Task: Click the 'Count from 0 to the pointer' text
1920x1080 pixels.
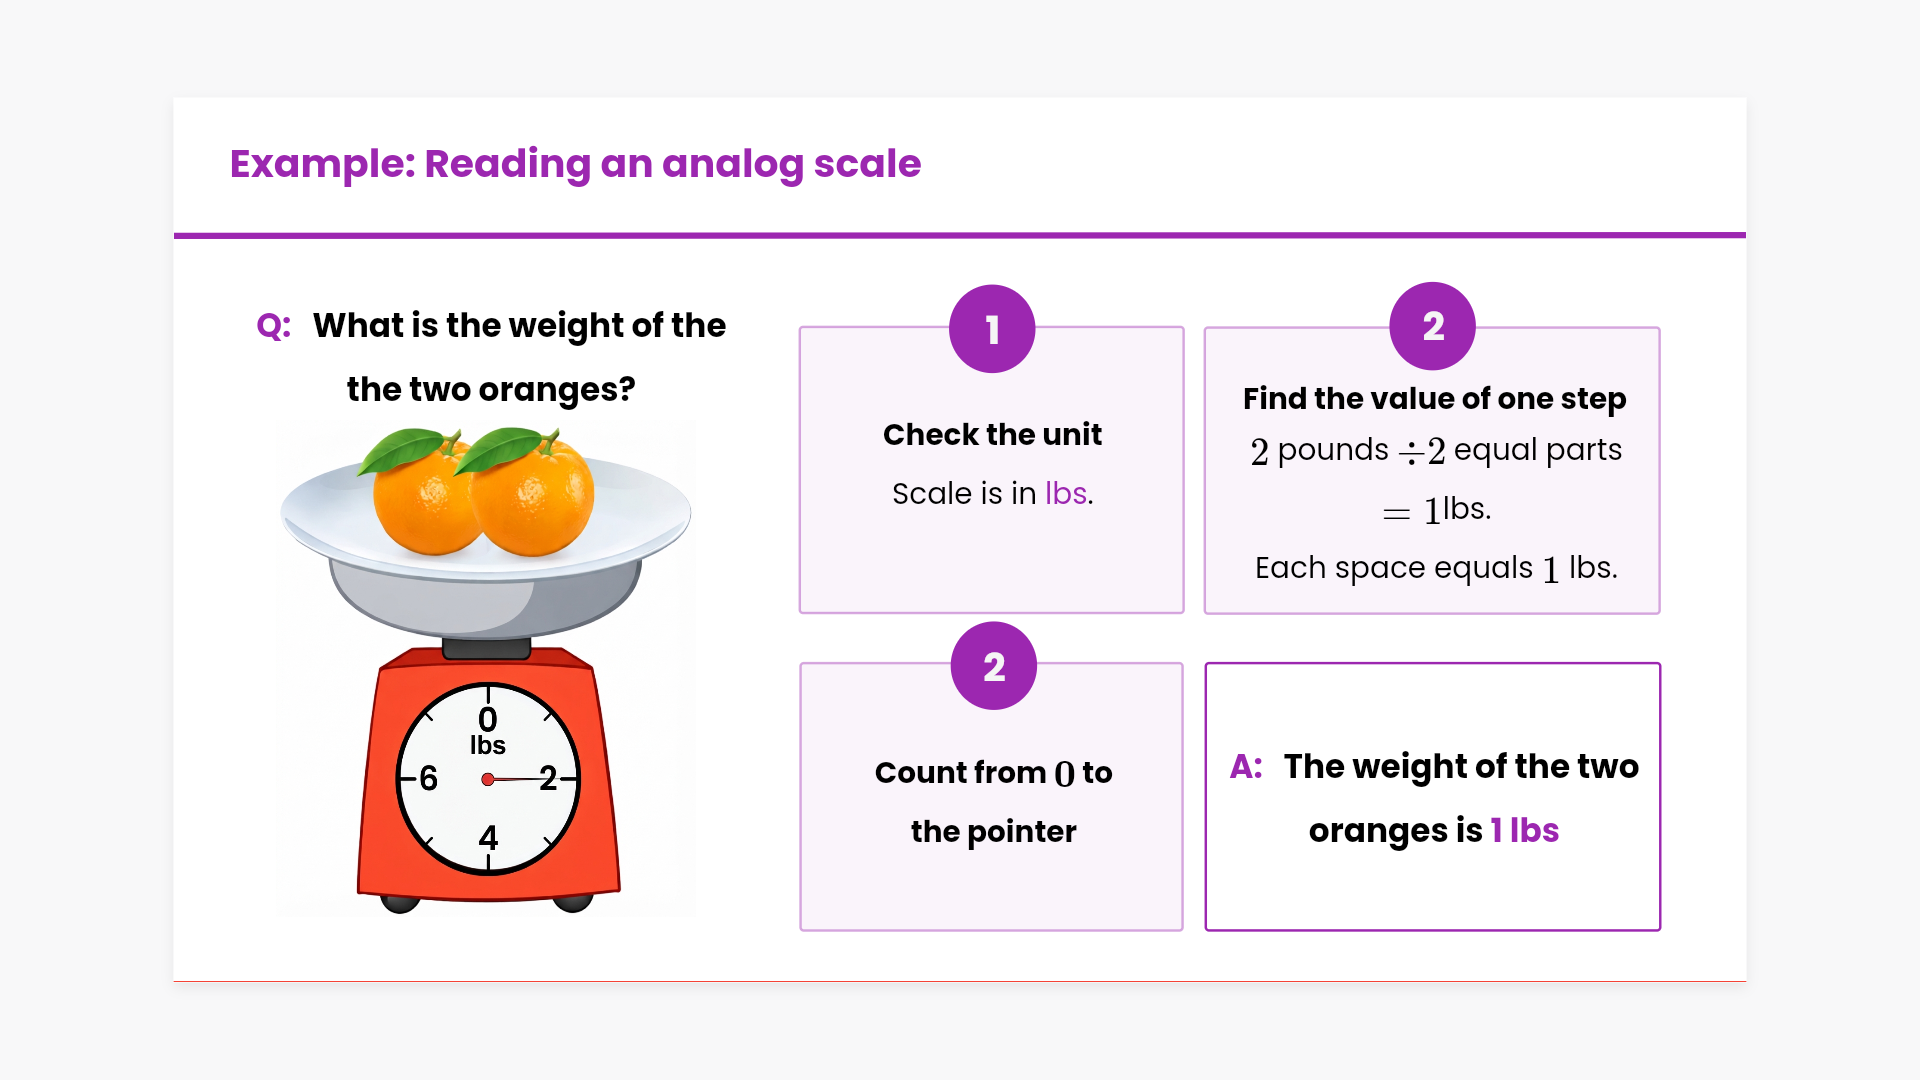Action: pos(993,801)
